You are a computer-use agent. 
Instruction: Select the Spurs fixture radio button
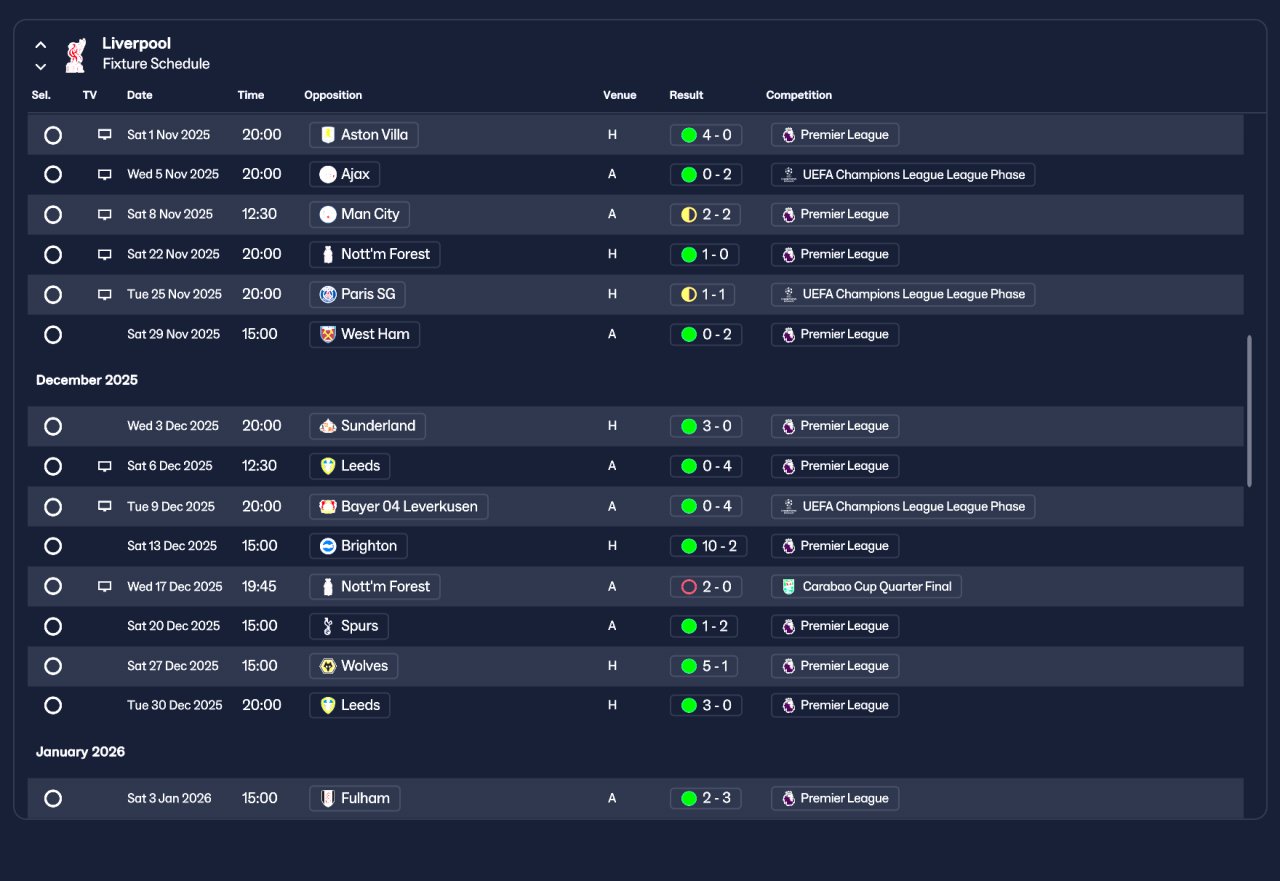pos(53,626)
